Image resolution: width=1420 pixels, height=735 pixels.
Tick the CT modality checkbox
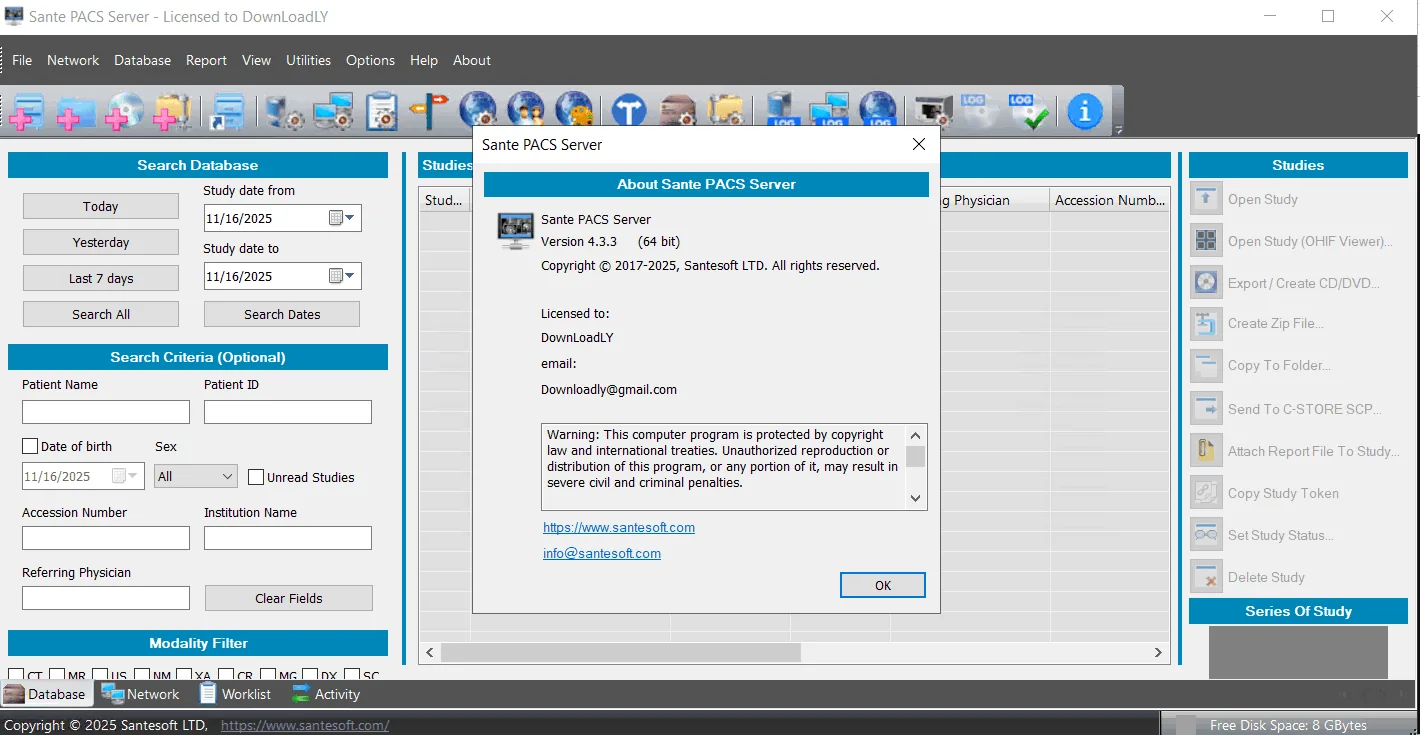point(16,676)
